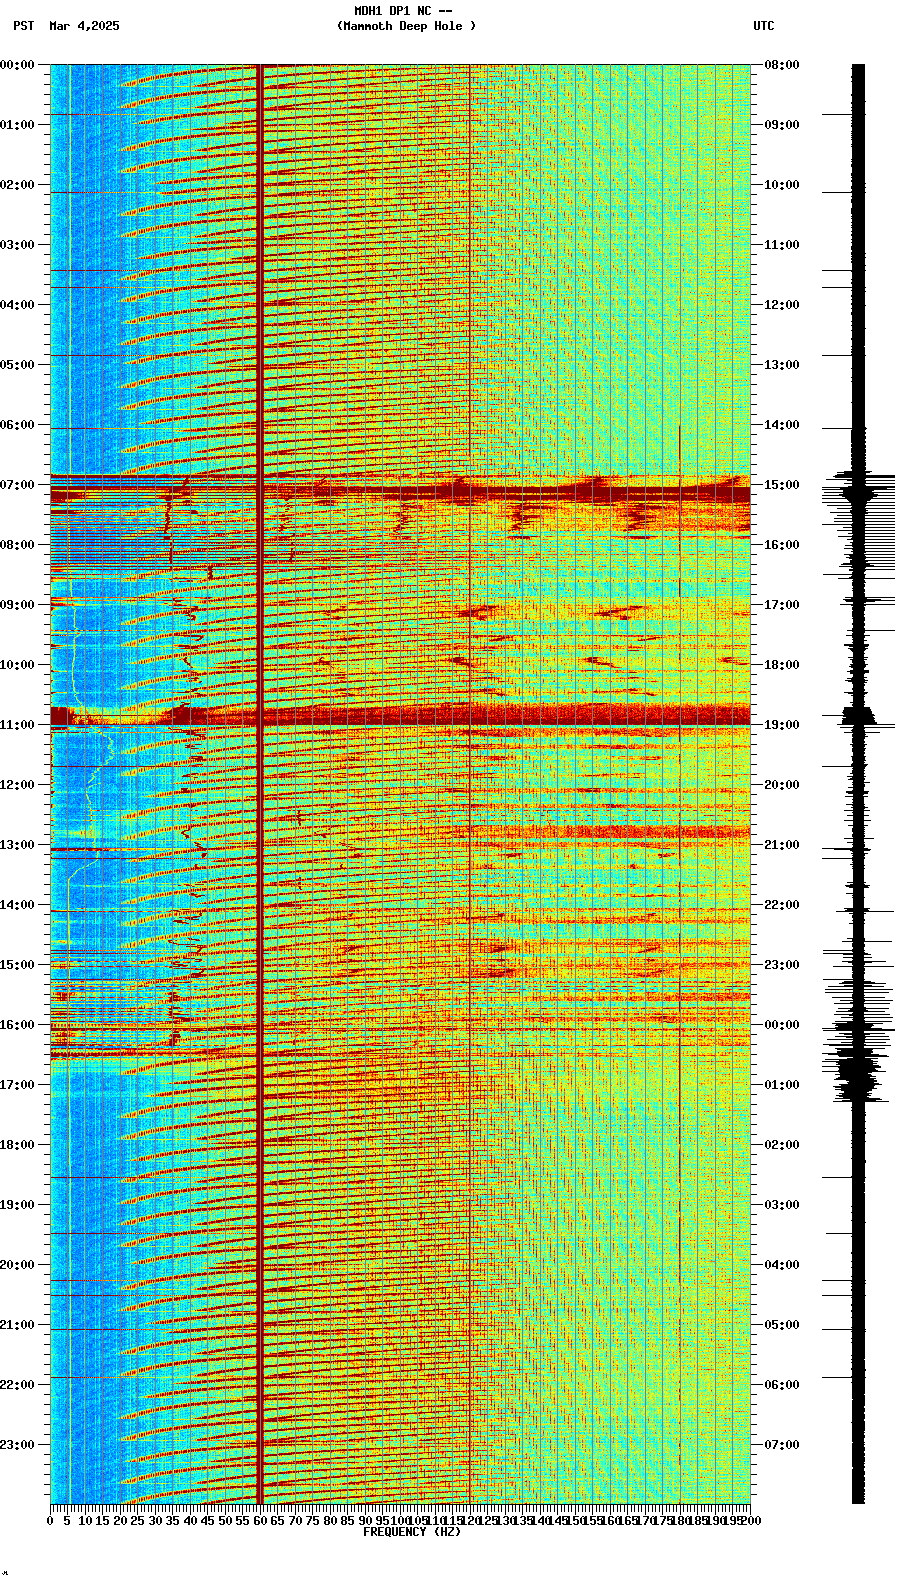Click the 60 Hz frequency tick label
The height and width of the screenshot is (1584, 902).
click(x=260, y=1521)
